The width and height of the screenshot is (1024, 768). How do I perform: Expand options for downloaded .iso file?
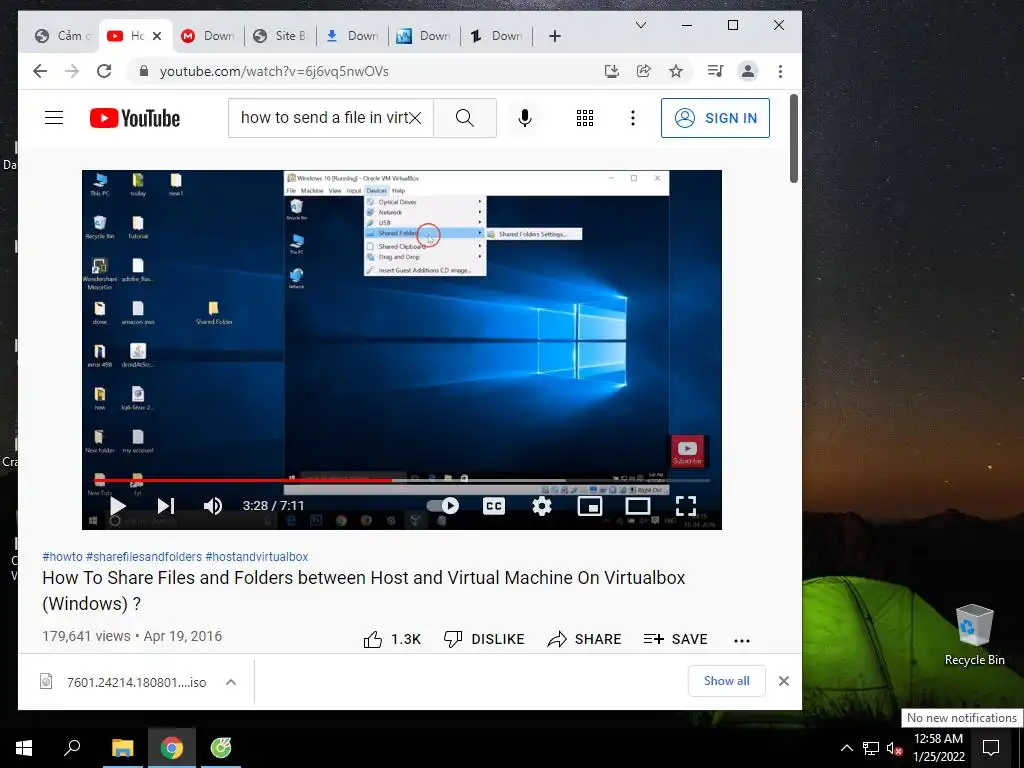click(x=231, y=682)
